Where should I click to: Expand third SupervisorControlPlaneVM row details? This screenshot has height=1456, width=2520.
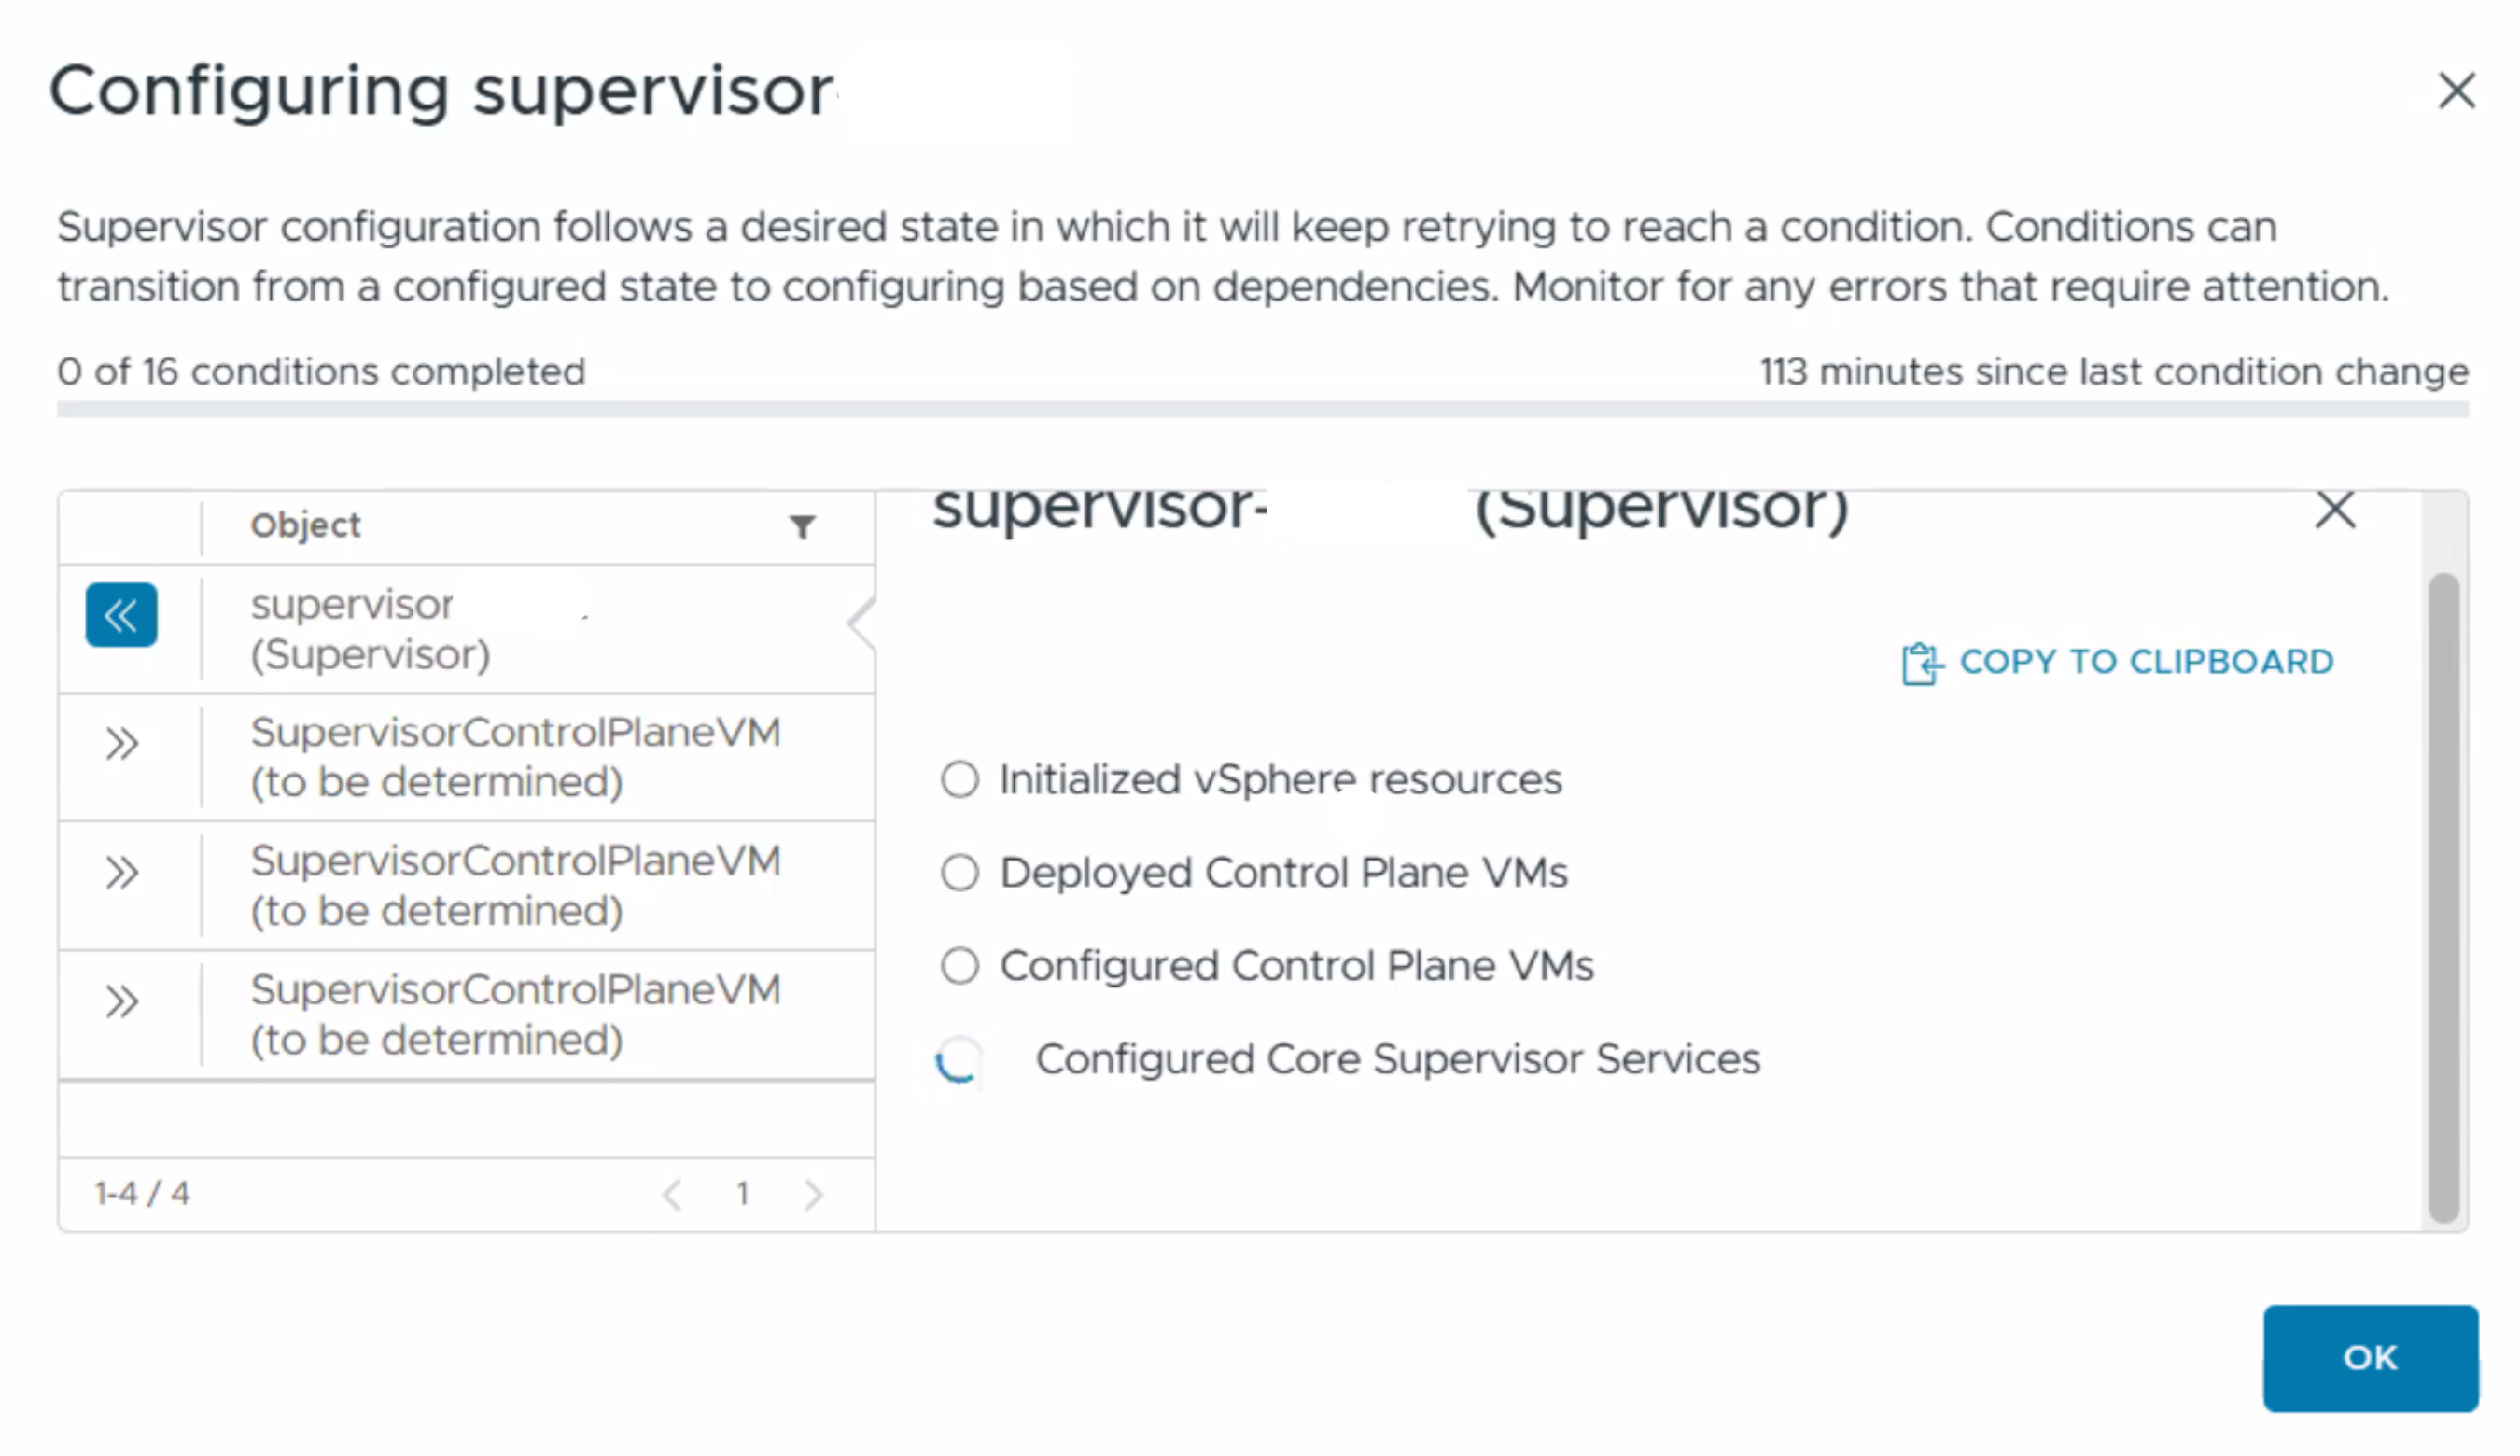point(121,1001)
